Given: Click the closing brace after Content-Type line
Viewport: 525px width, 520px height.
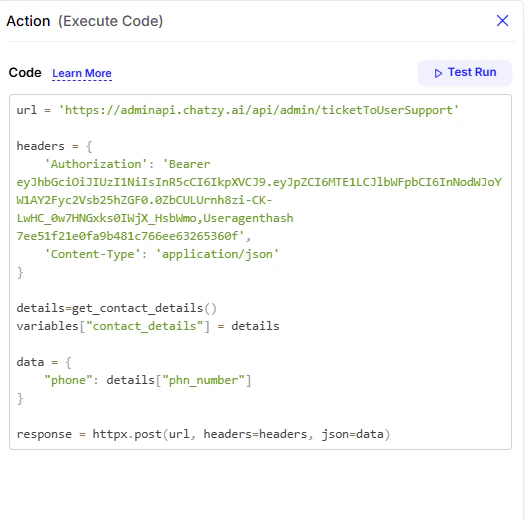Looking at the screenshot, I should point(20,273).
